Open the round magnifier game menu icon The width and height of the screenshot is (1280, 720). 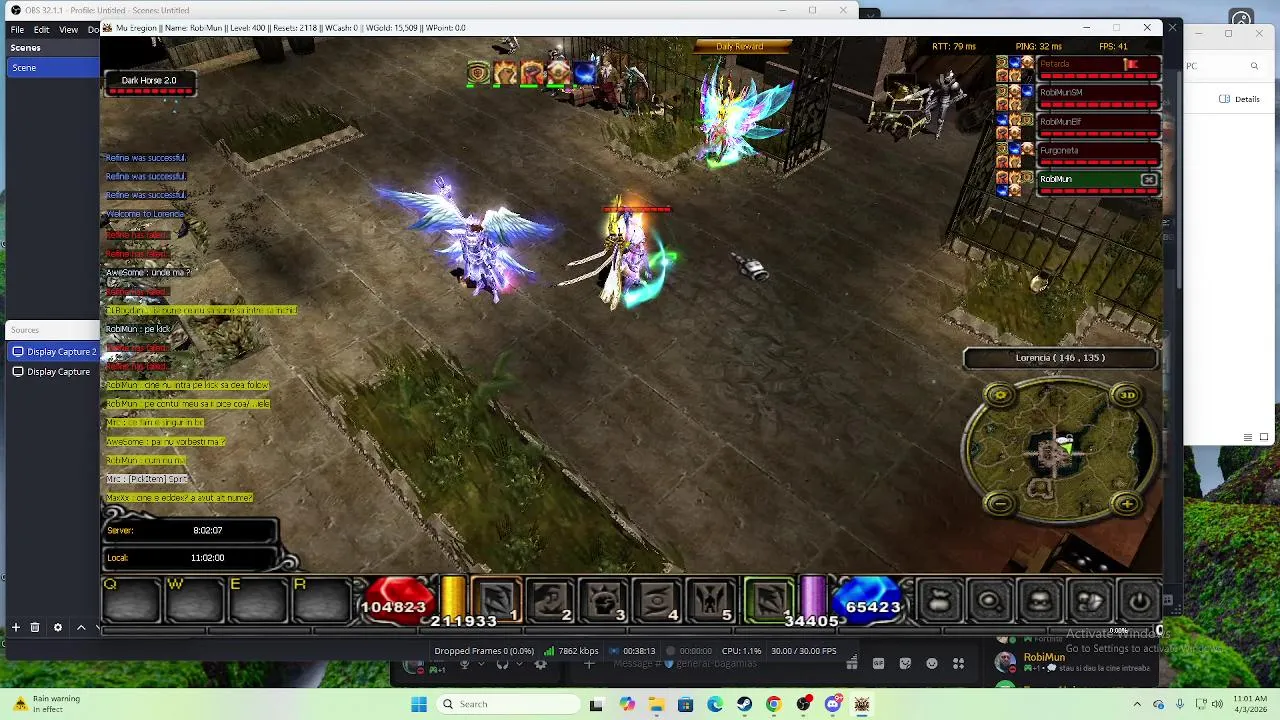tap(989, 601)
